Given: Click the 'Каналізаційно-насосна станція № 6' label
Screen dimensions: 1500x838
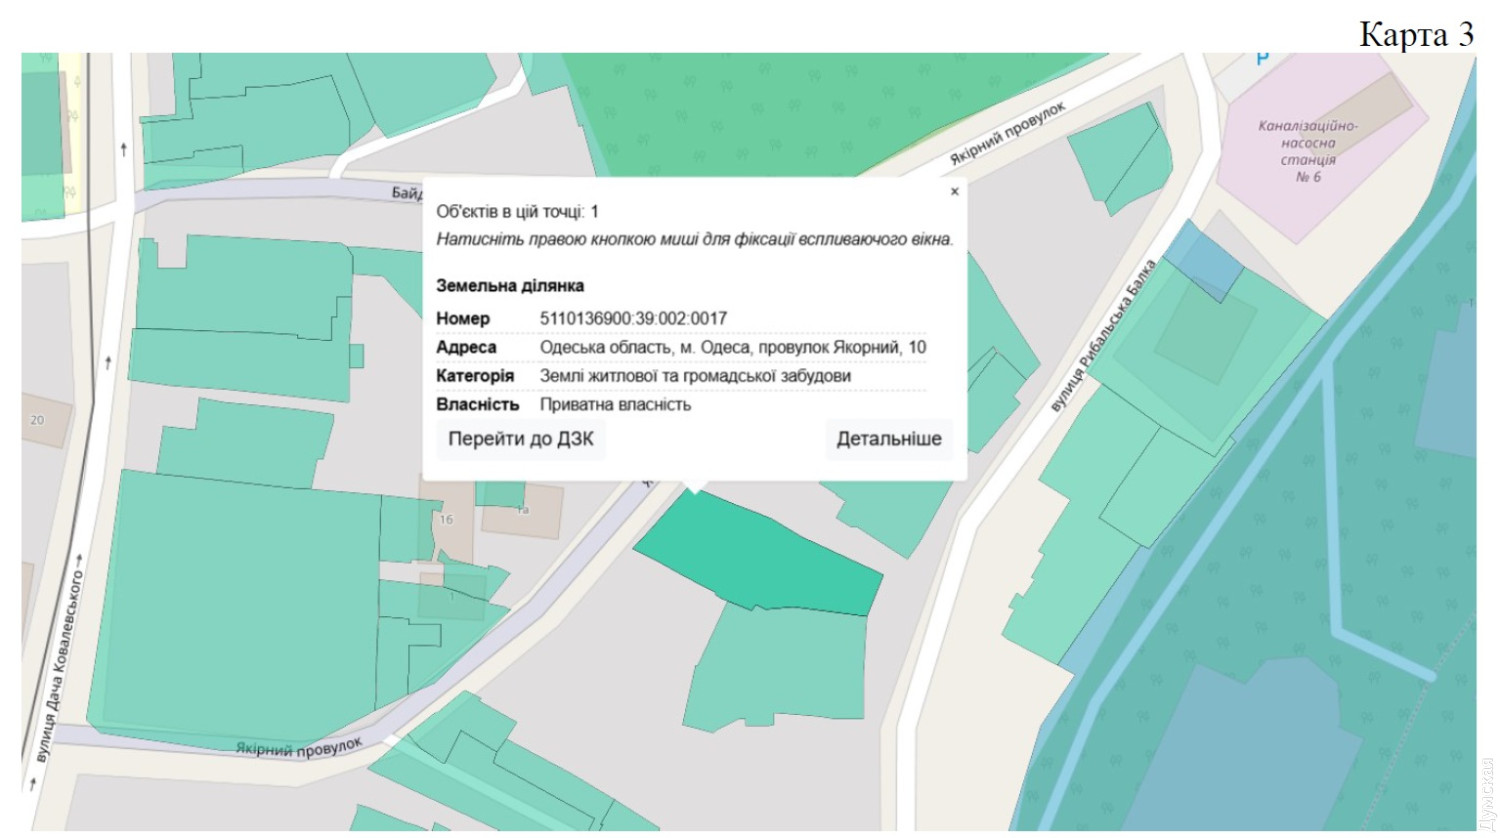Looking at the screenshot, I should (1308, 151).
